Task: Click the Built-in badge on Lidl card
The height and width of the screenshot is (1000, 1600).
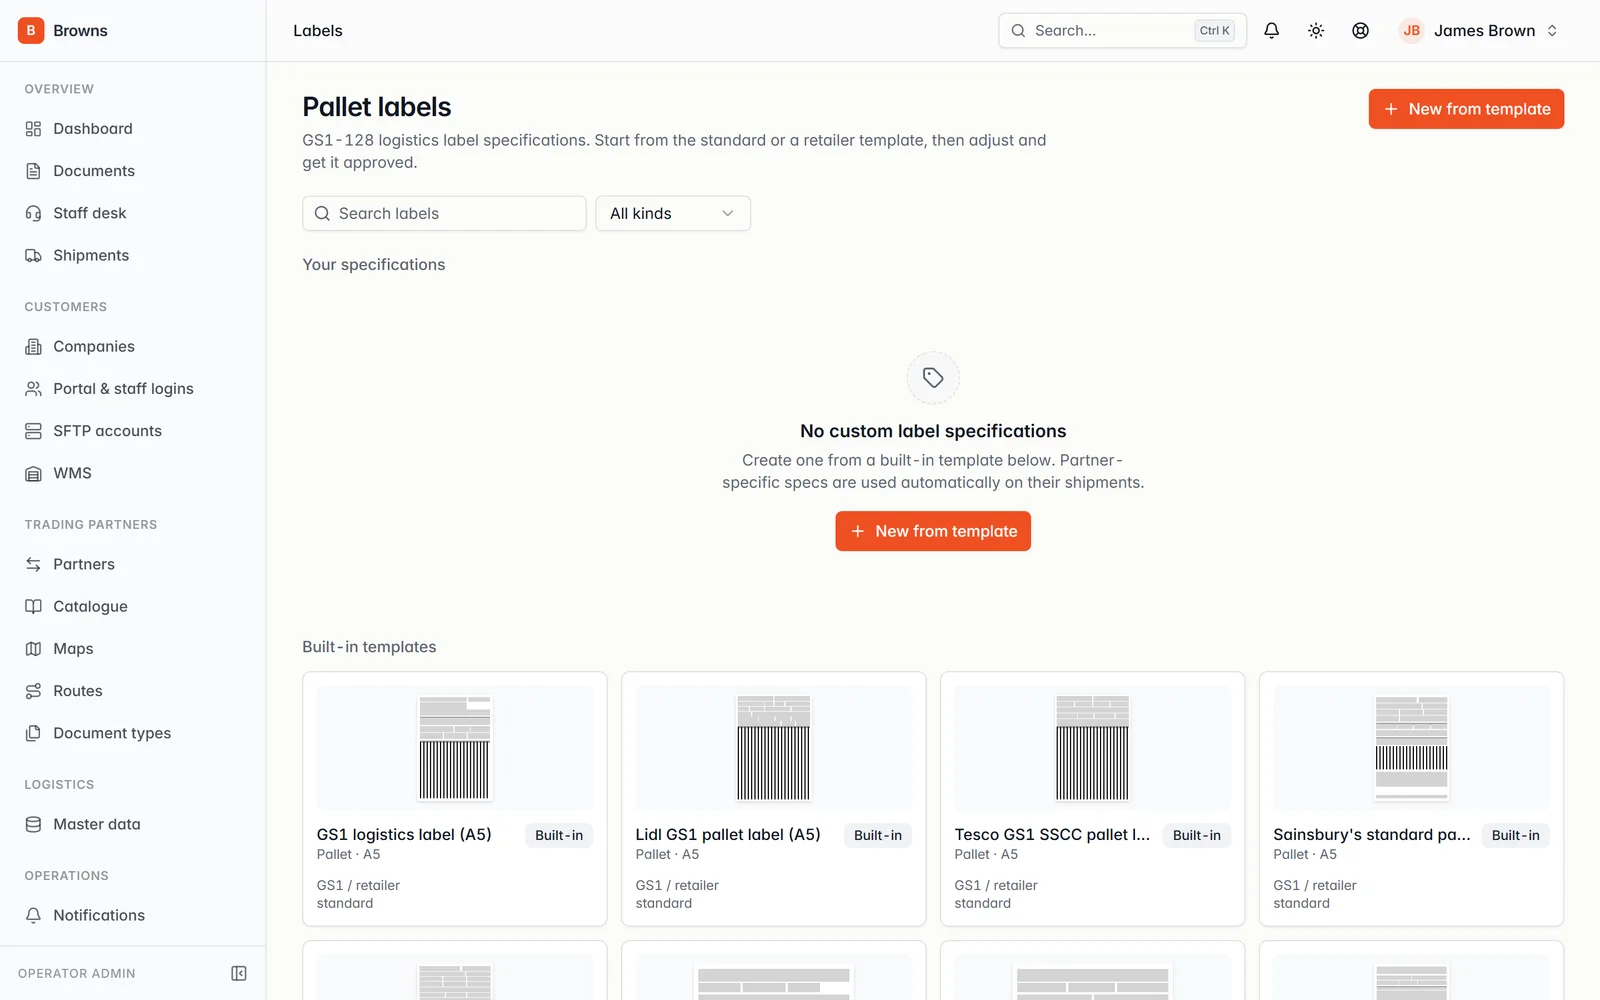Action: point(878,836)
